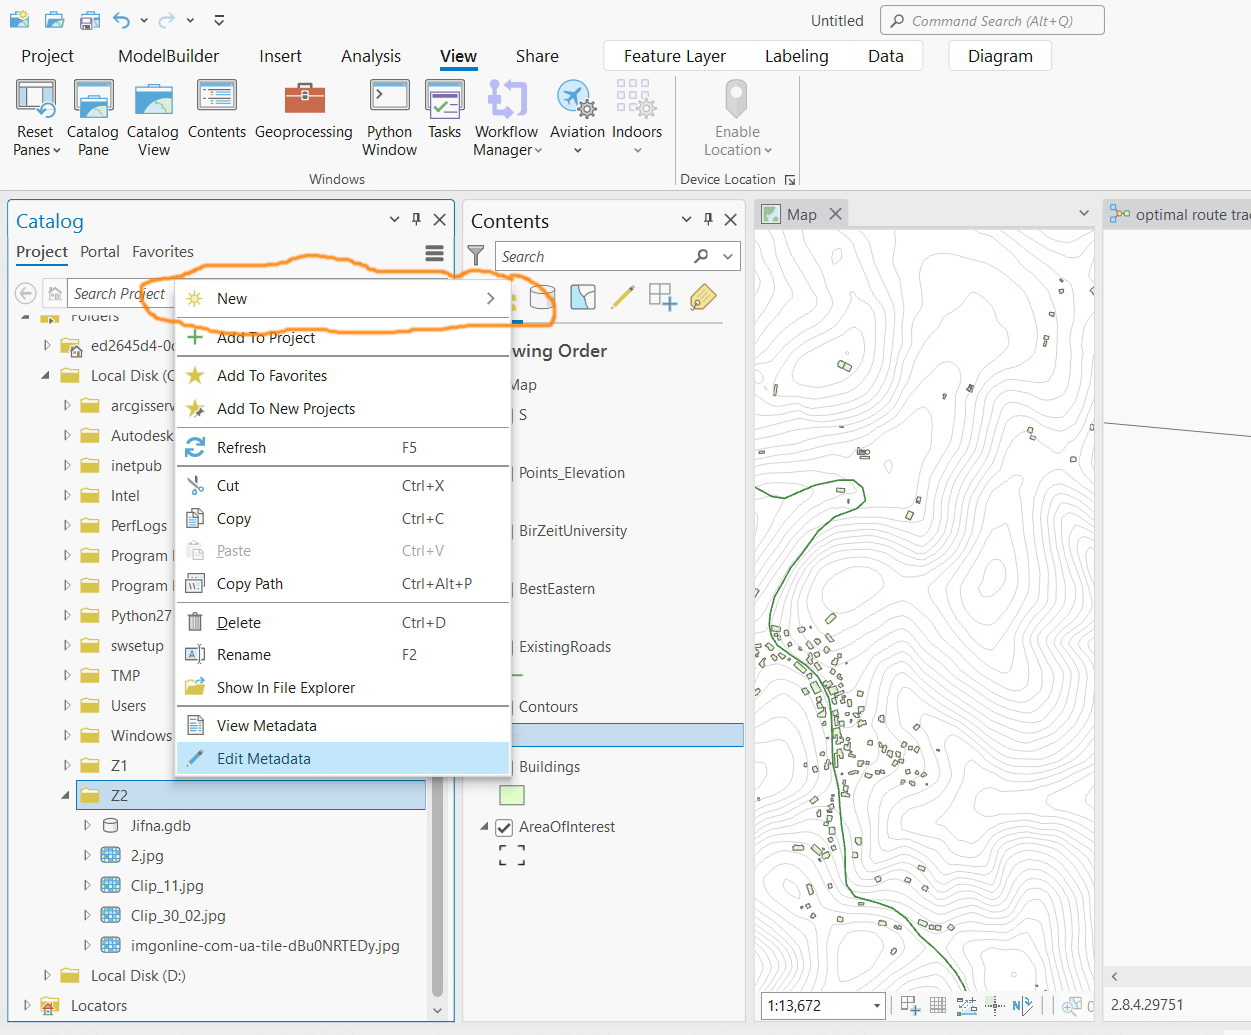Click the yellow label tag icon
This screenshot has height=1035, width=1251.
pos(703,297)
